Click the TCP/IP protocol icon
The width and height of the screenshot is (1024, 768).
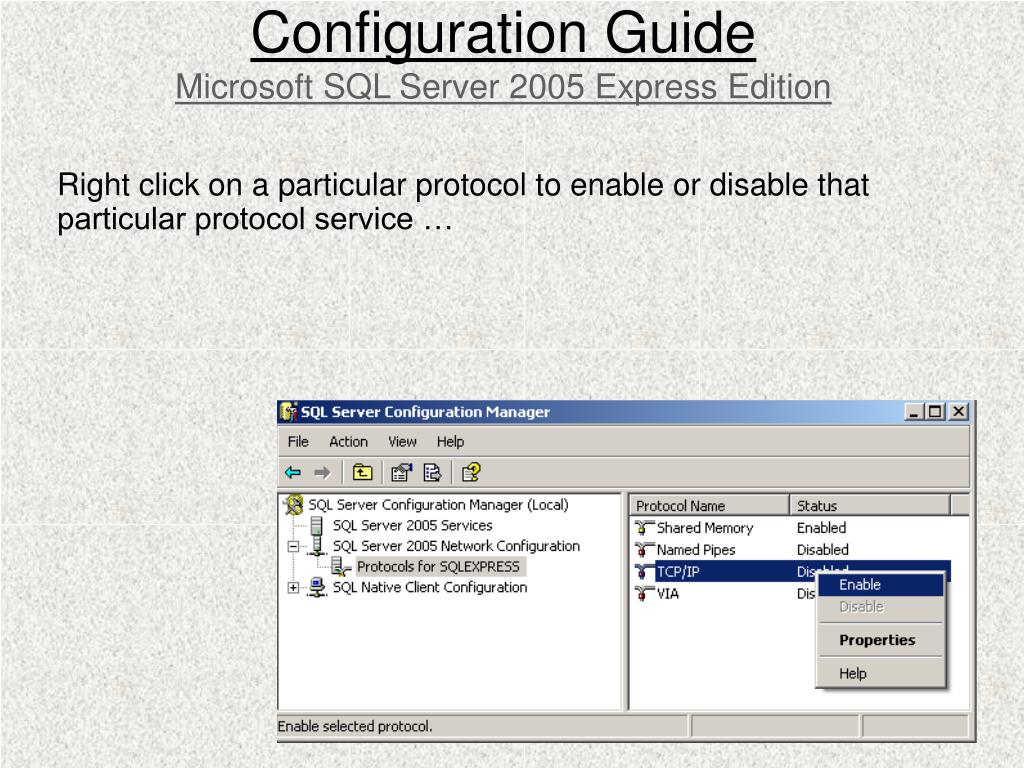click(x=645, y=571)
